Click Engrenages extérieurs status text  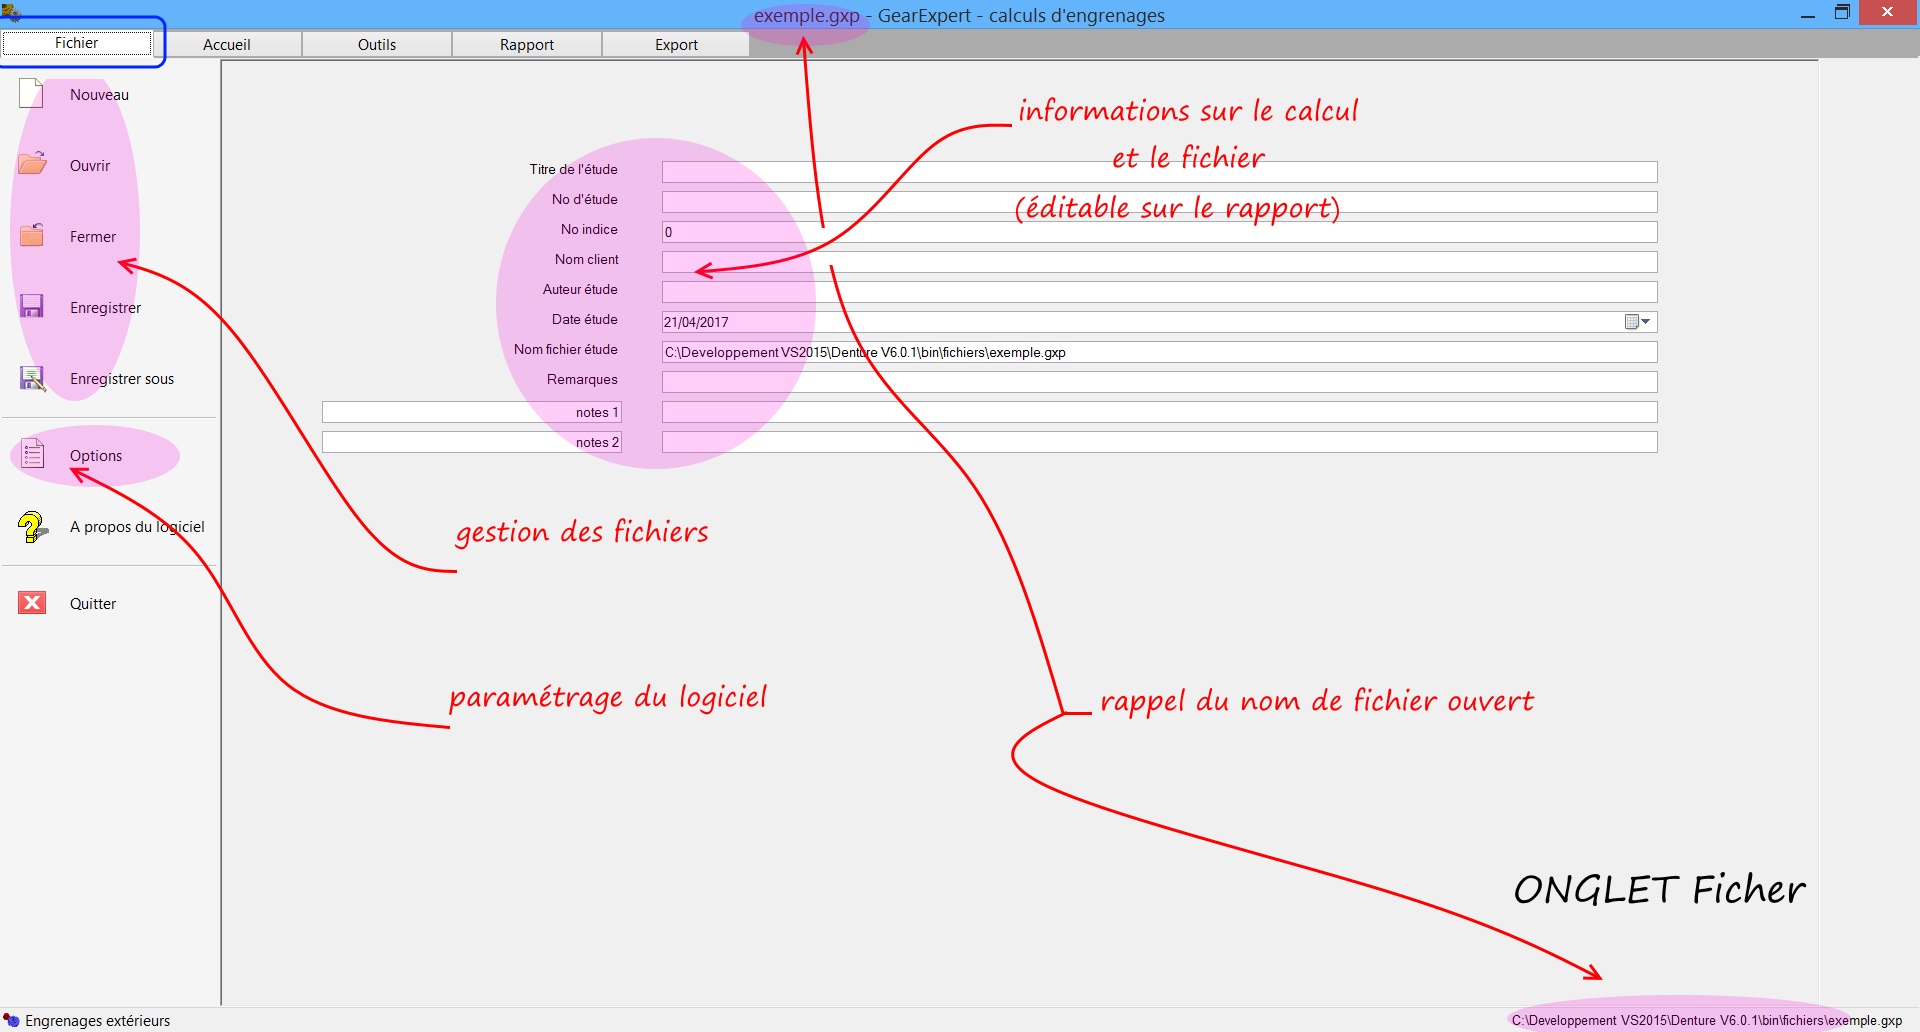point(98,1021)
